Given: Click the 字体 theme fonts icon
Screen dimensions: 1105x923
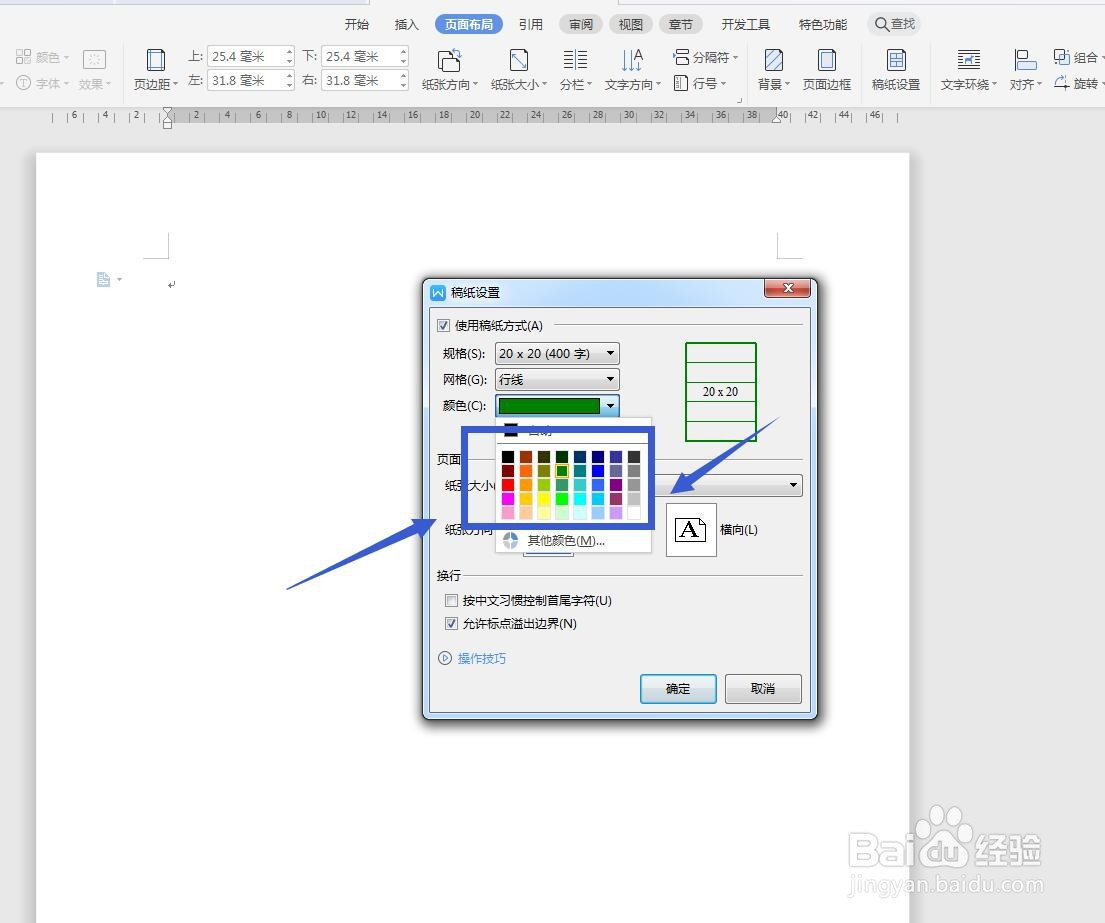Looking at the screenshot, I should click(x=23, y=83).
